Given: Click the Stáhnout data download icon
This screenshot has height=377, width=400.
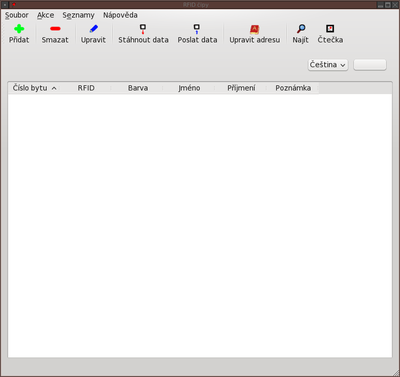Looking at the screenshot, I should (143, 29).
